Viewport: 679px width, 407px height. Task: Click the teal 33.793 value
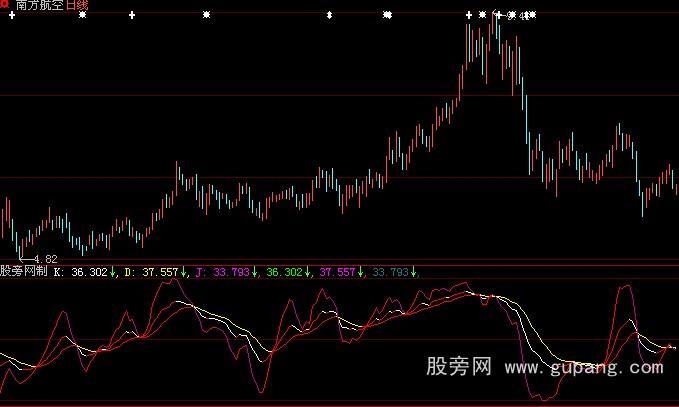pos(391,272)
